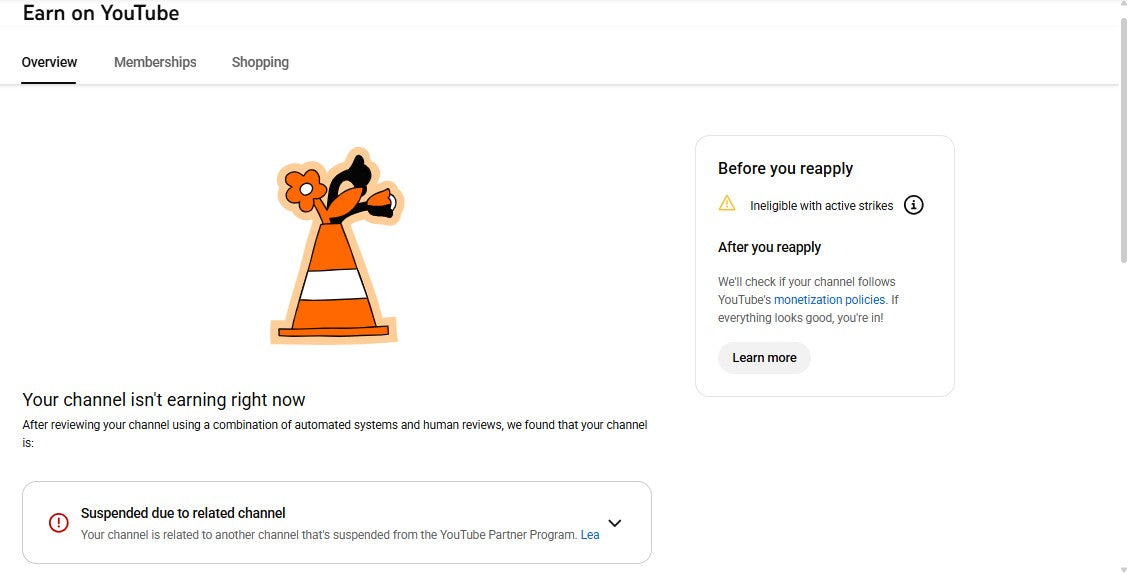Click the scrollbar up arrow

pos(1121,7)
